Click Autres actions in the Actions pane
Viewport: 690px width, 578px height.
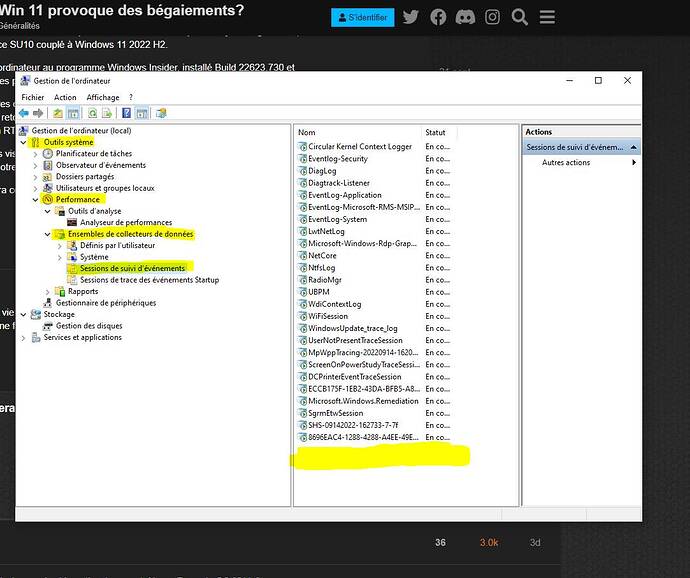566,163
